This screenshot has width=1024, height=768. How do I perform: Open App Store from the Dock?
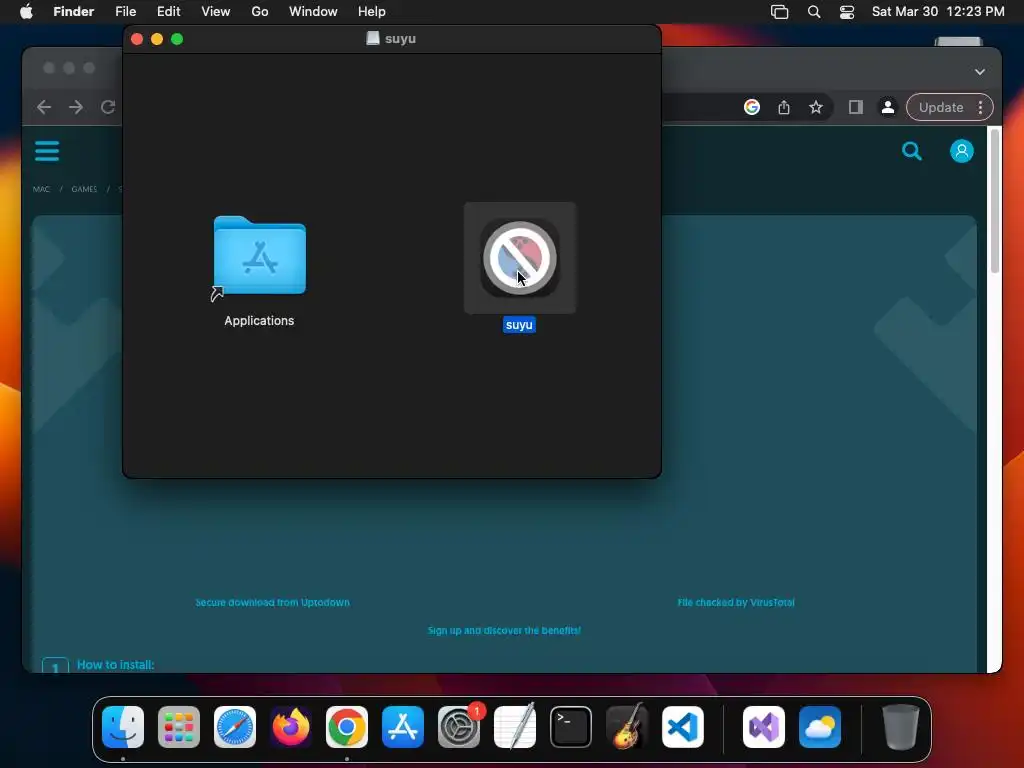(403, 727)
